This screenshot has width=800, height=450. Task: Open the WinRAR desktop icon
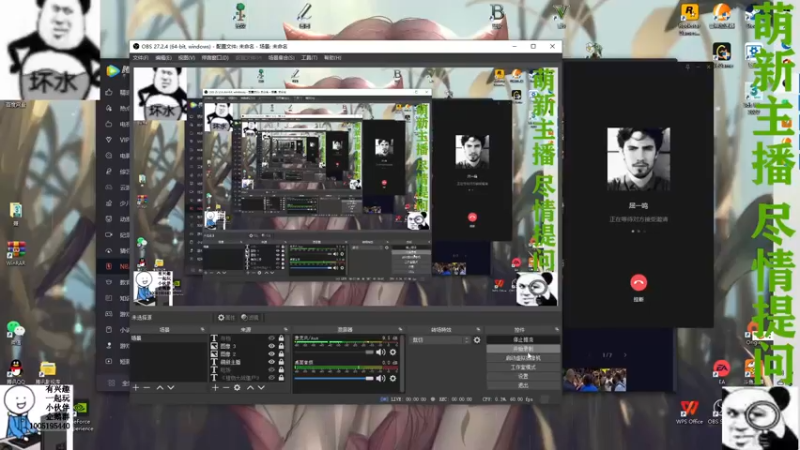click(16, 253)
